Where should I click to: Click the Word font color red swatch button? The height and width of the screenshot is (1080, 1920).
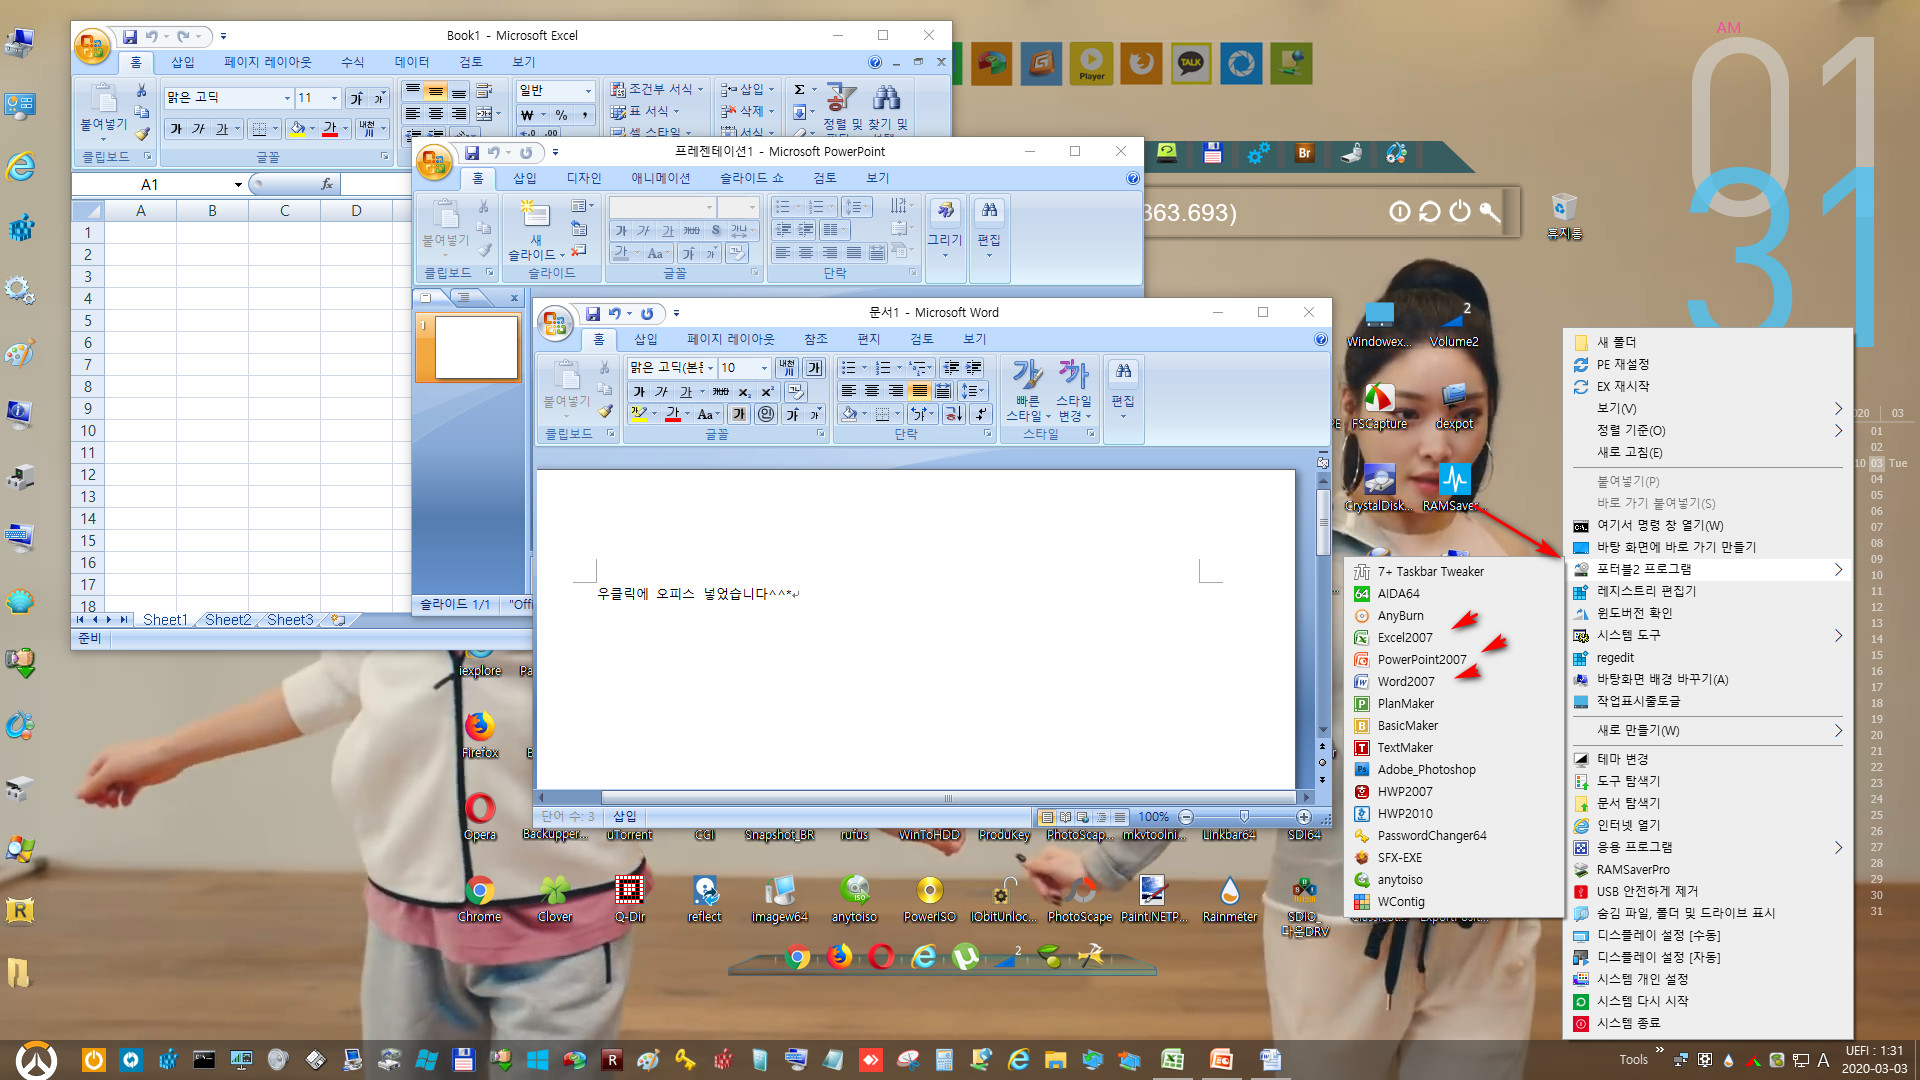(673, 415)
